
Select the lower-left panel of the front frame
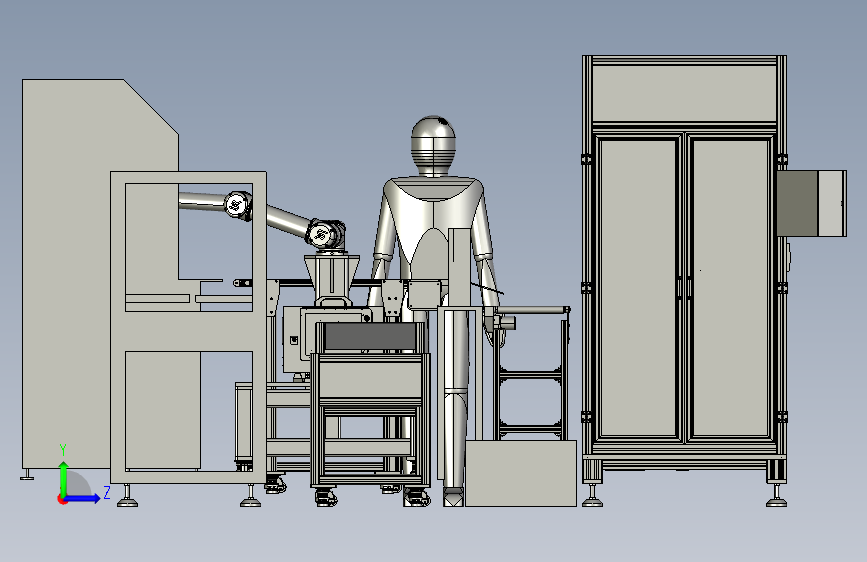(x=163, y=410)
